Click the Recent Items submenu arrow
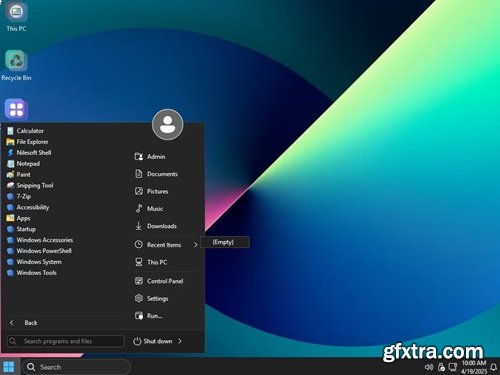 pos(196,245)
